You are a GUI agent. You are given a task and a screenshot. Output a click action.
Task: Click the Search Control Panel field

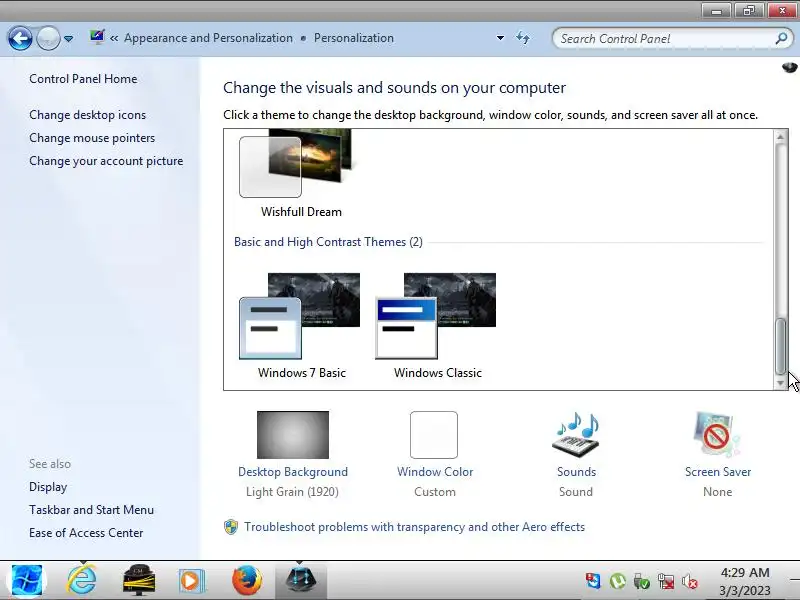672,38
